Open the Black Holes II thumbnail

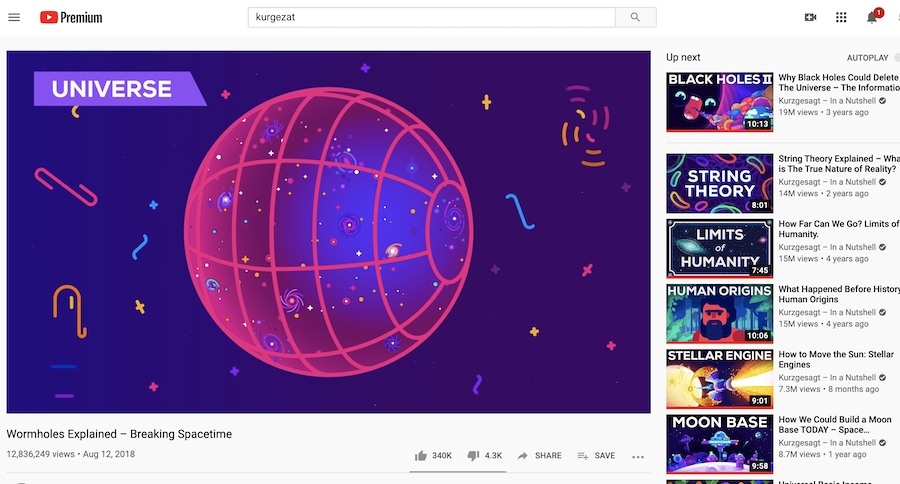tap(719, 102)
